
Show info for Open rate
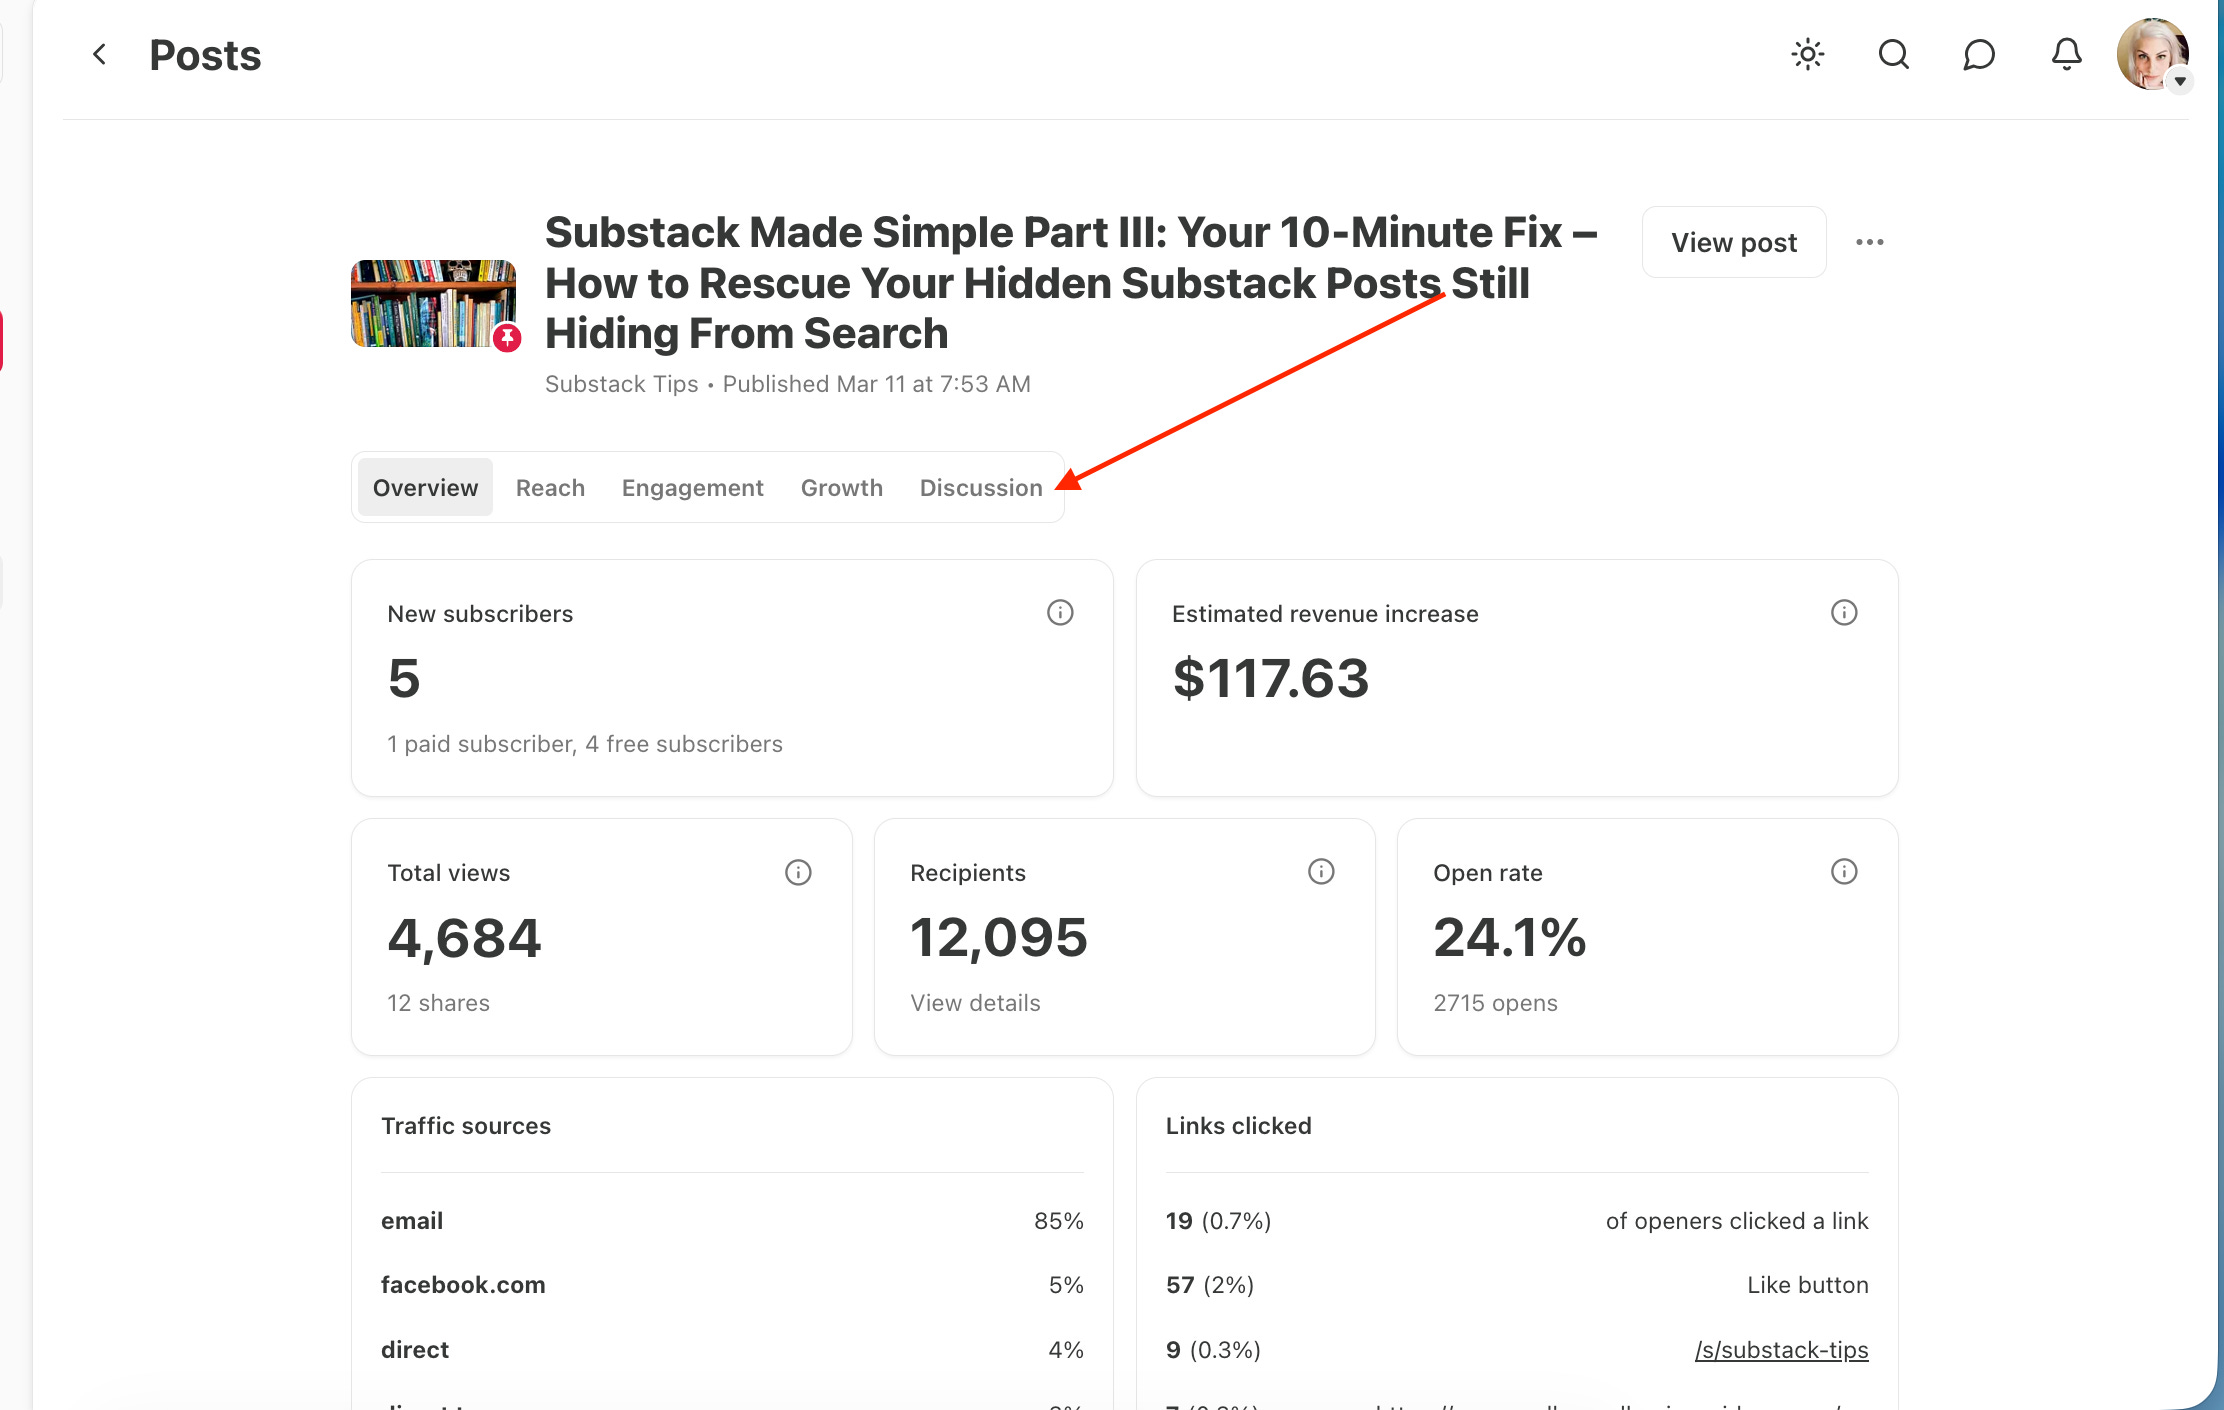[1844, 872]
